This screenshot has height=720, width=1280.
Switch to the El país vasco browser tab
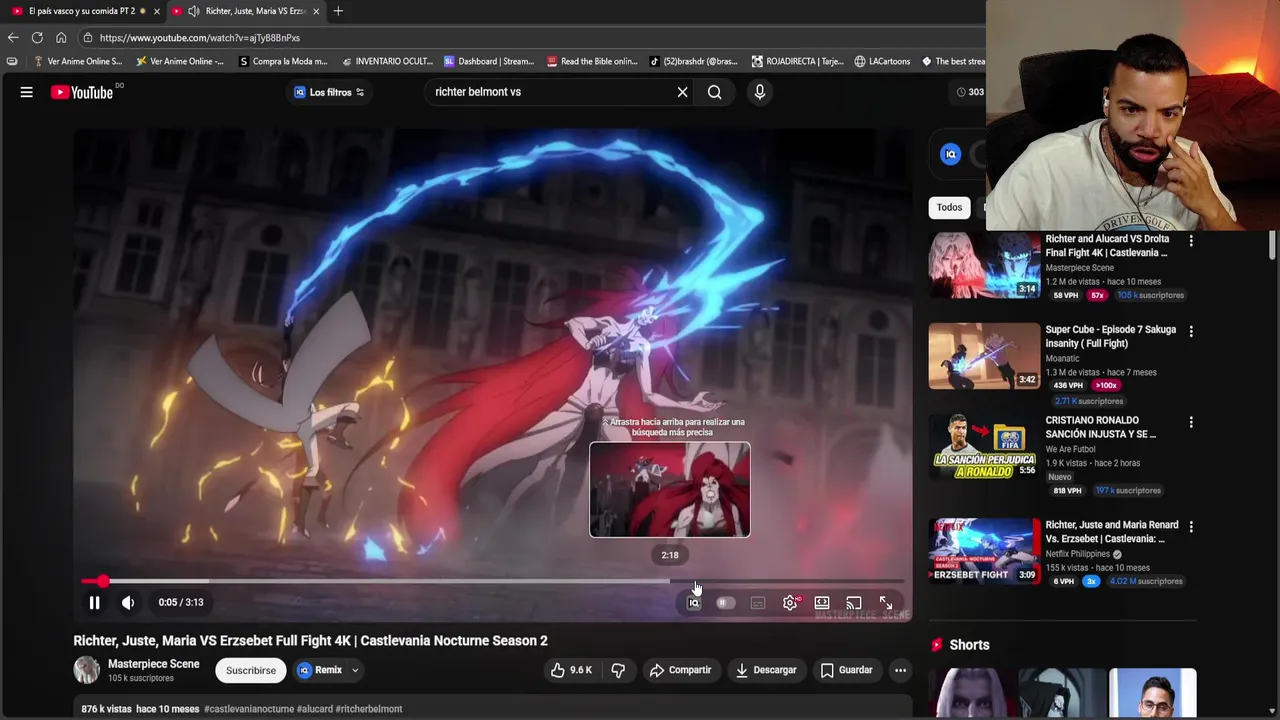(82, 11)
